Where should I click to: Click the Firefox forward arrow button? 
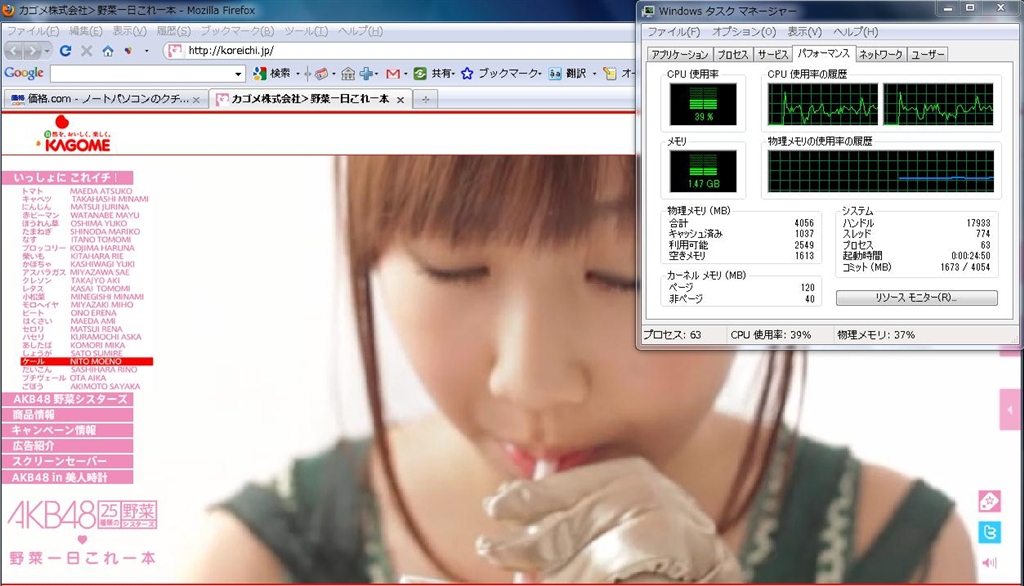coord(33,50)
